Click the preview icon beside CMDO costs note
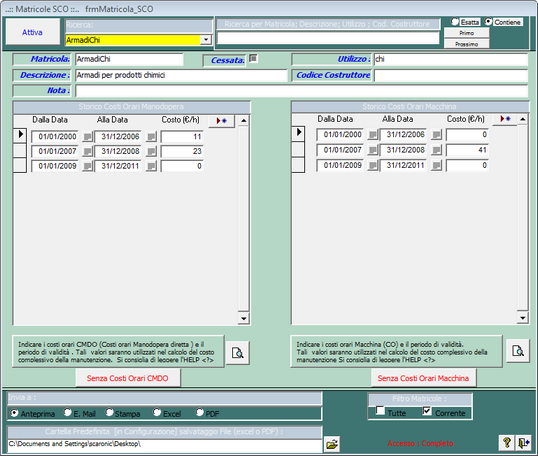 point(237,353)
